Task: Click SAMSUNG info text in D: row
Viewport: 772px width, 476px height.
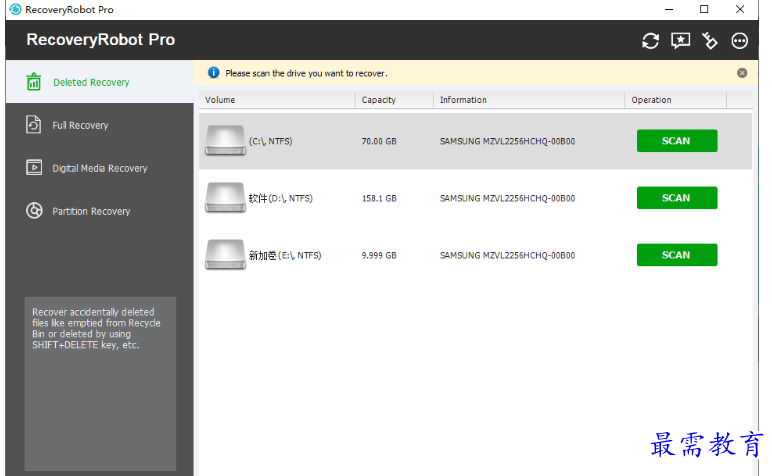Action: (507, 198)
